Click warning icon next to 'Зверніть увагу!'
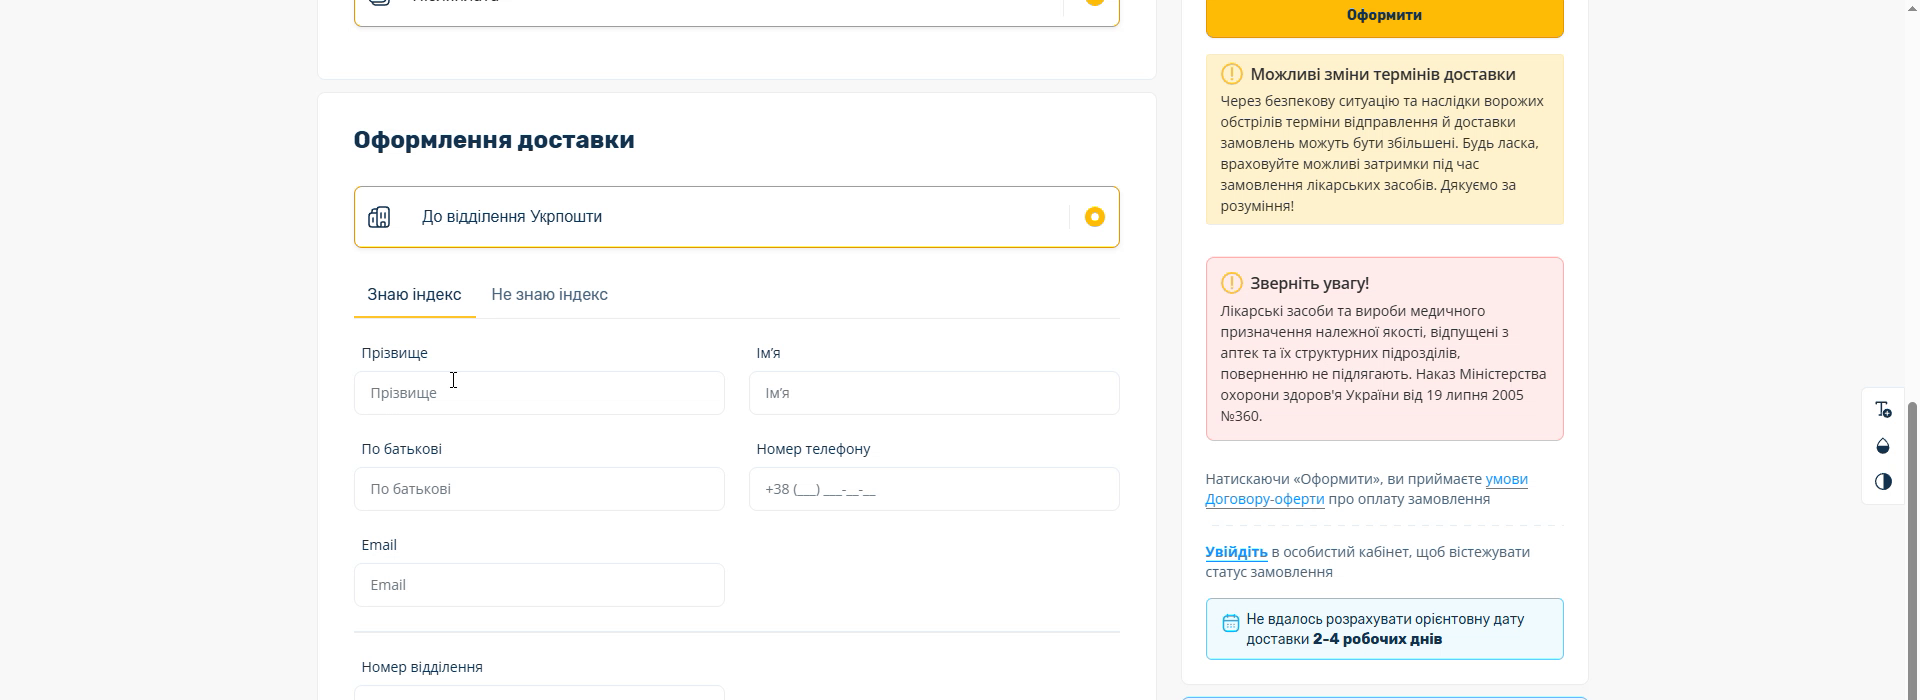The height and width of the screenshot is (700, 1920). tap(1232, 283)
